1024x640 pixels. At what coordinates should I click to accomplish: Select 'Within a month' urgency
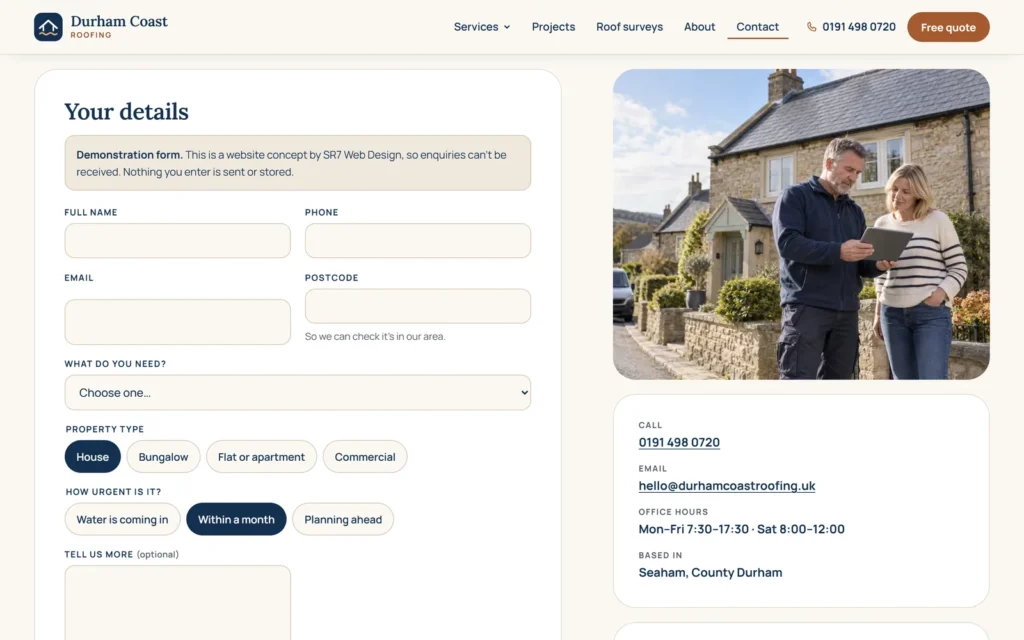[236, 519]
